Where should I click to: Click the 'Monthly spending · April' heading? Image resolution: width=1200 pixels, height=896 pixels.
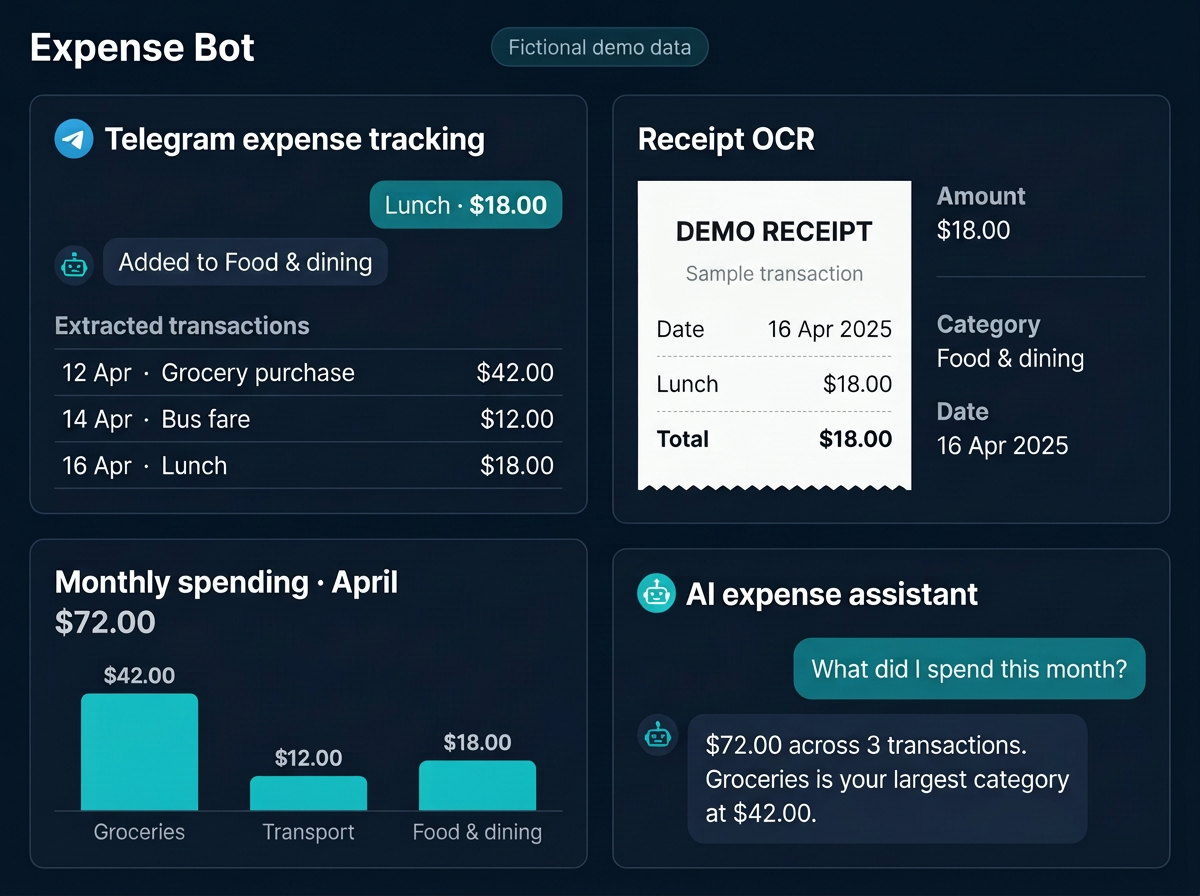[226, 582]
